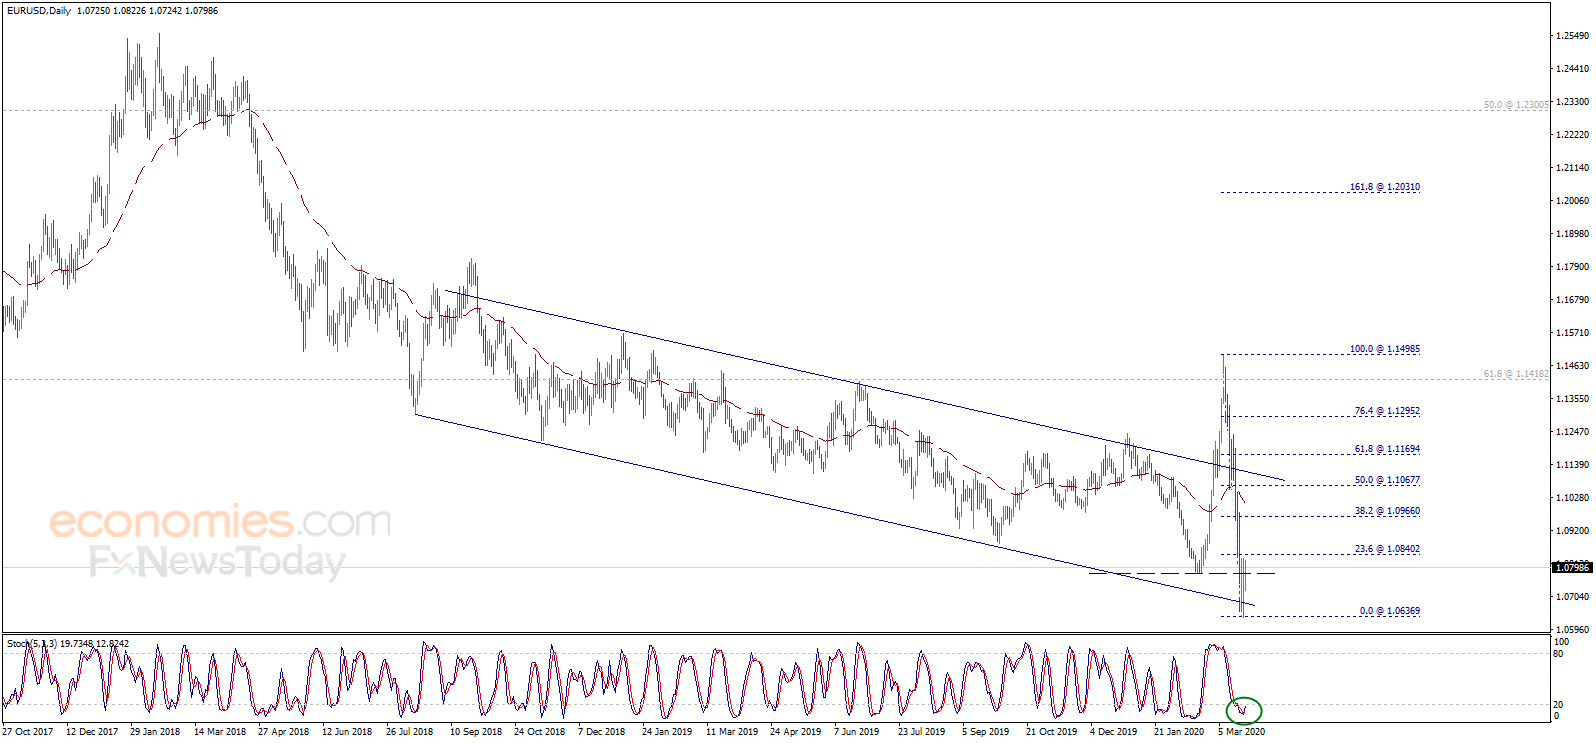Viewport: 1596px width, 743px height.
Task: Click the 23 Jul 2019 date label
Action: [x=921, y=732]
